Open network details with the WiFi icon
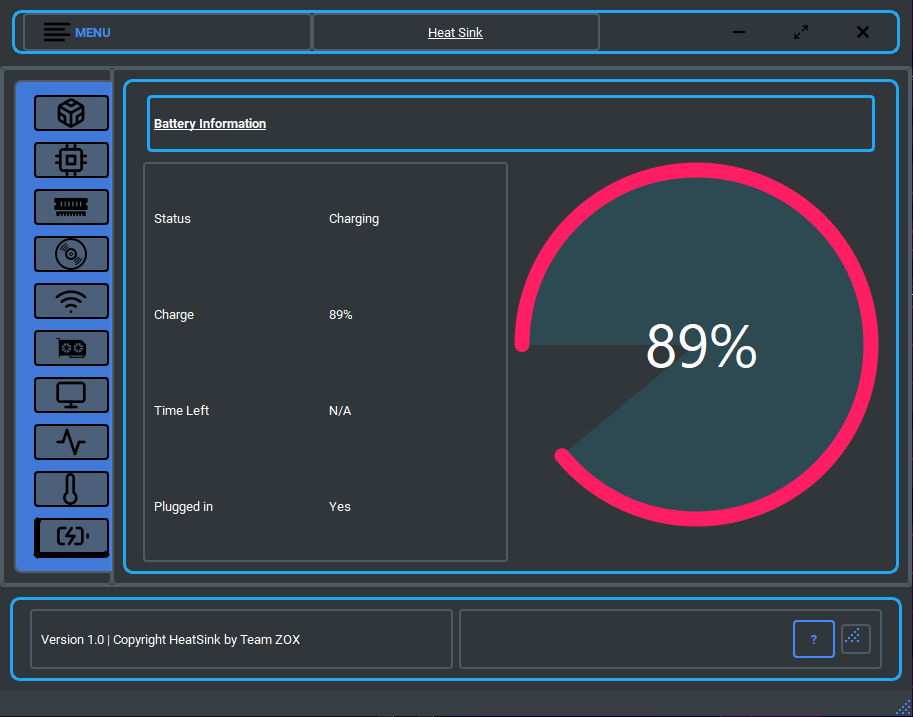 (x=71, y=301)
